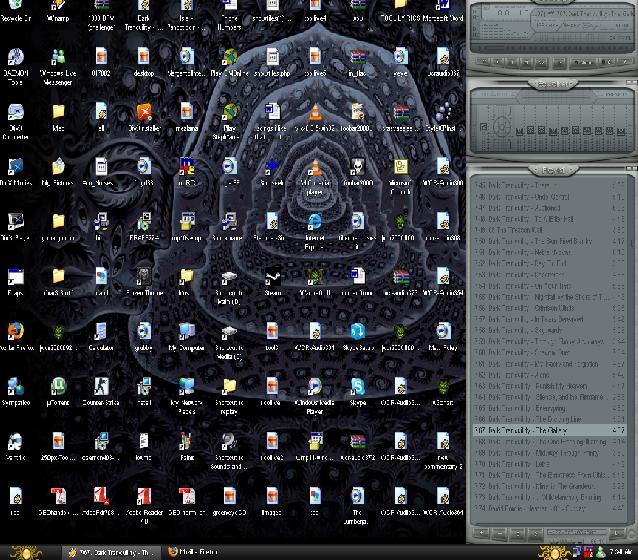The image size is (638, 560).
Task: Click Winamp previous track button
Action: tap(484, 62)
